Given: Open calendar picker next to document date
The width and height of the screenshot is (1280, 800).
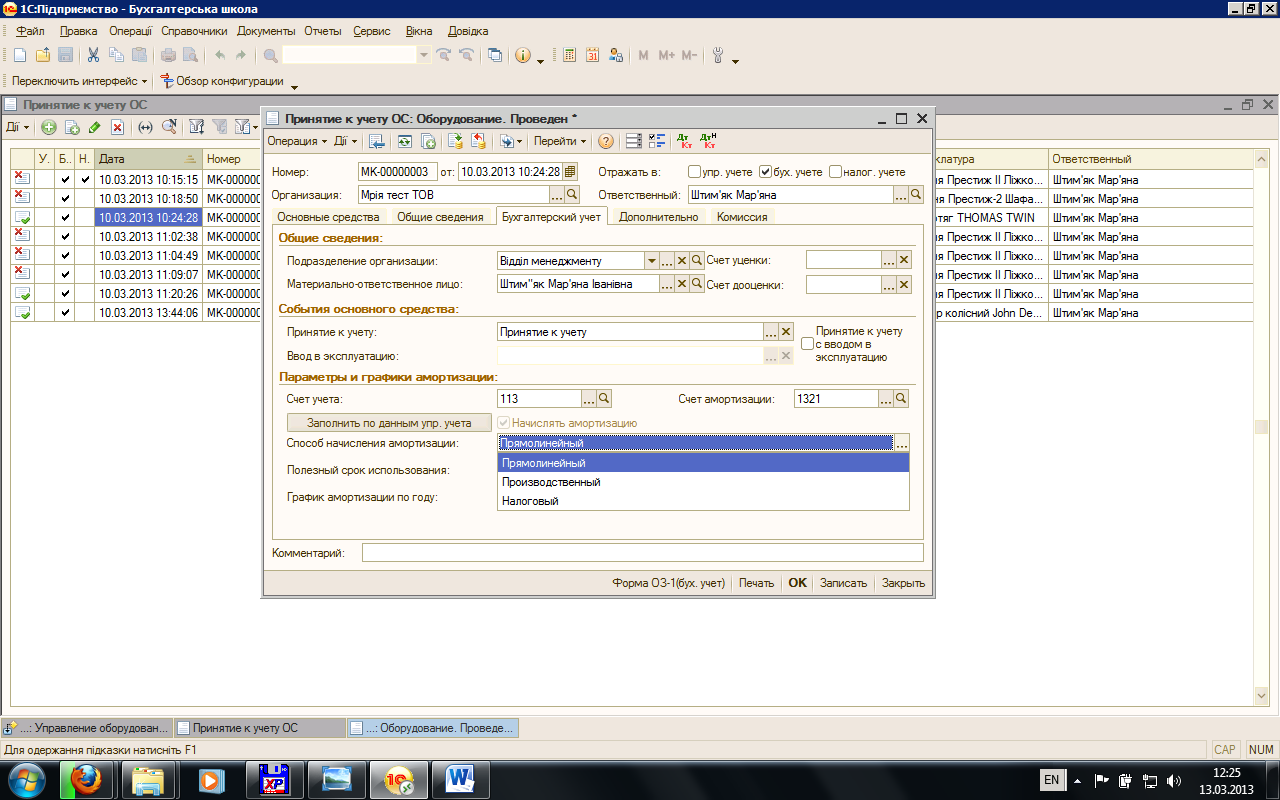Looking at the screenshot, I should (570, 172).
